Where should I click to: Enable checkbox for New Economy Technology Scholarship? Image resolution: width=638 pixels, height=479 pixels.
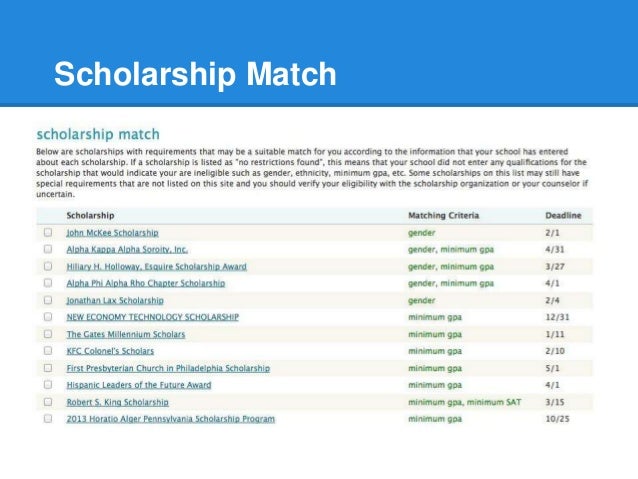click(x=48, y=317)
